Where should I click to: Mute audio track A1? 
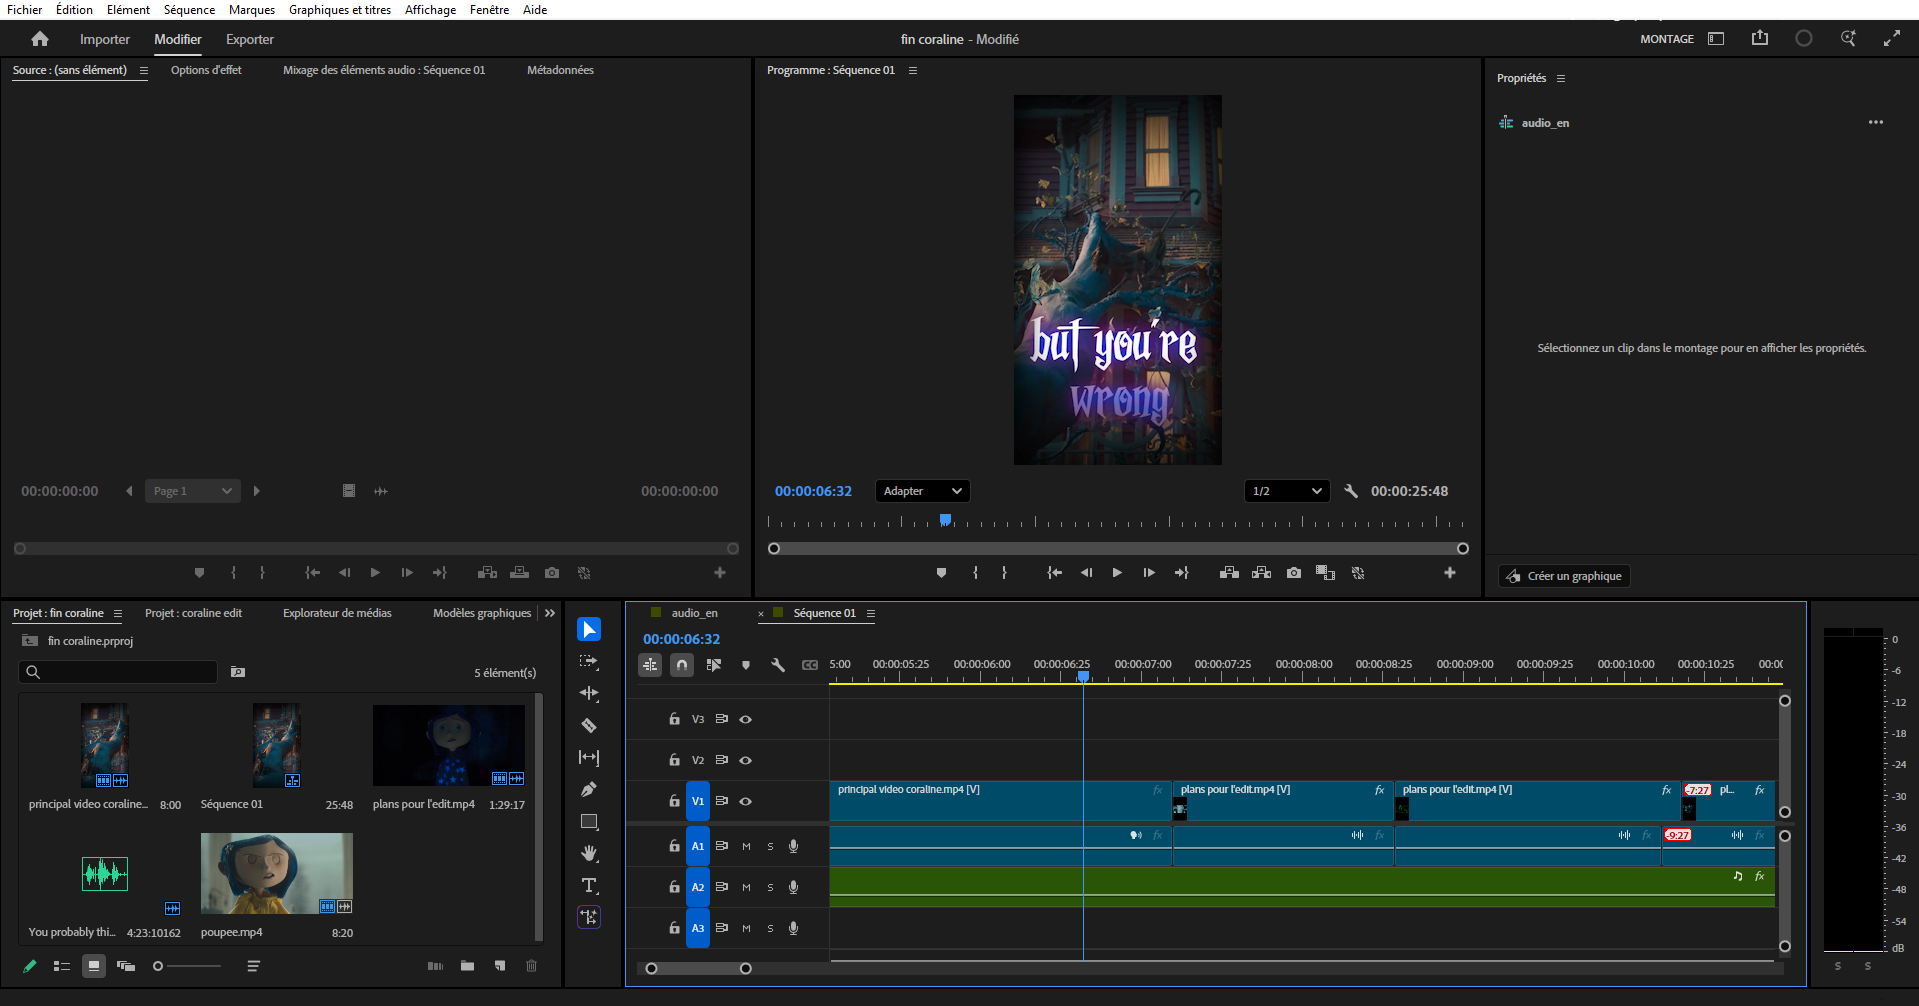pyautogui.click(x=746, y=846)
